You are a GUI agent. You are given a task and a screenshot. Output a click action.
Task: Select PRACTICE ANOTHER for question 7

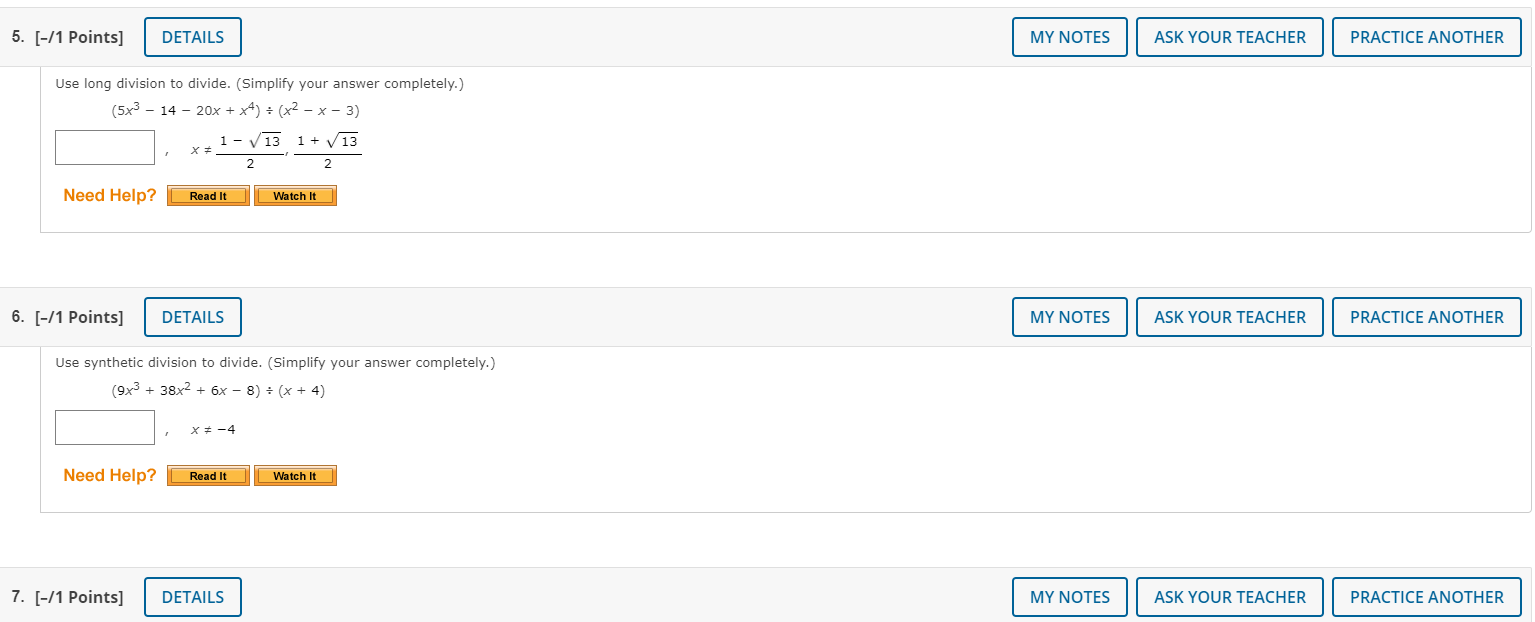click(x=1427, y=597)
